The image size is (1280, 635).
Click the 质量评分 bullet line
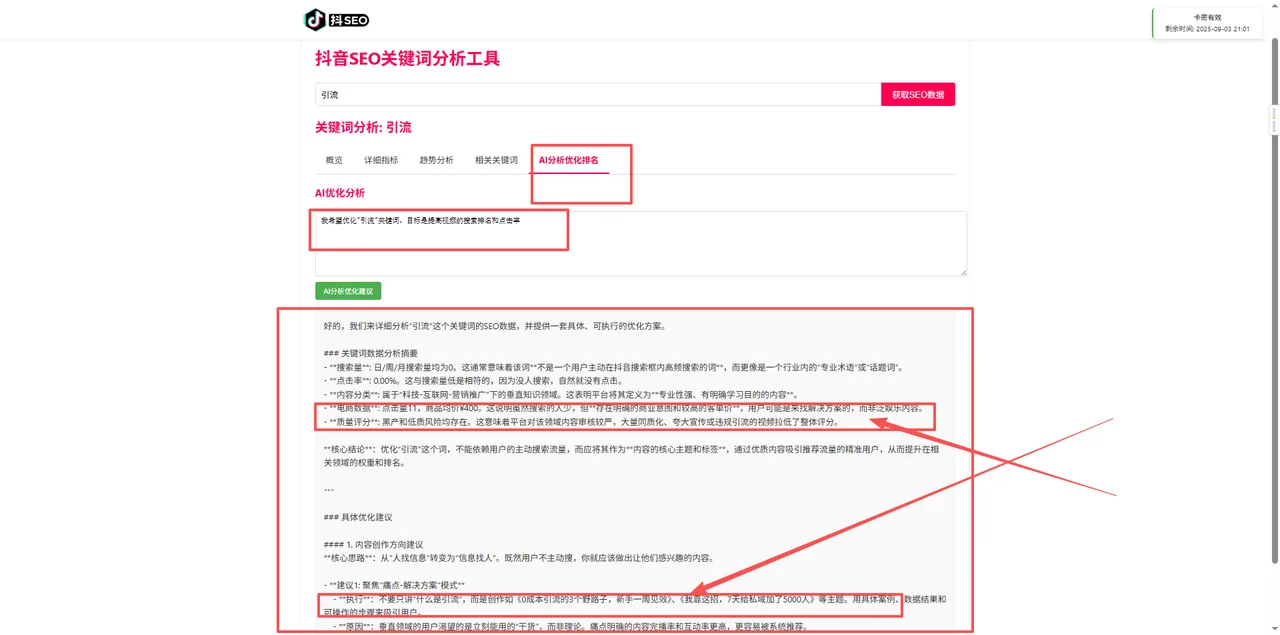point(582,422)
